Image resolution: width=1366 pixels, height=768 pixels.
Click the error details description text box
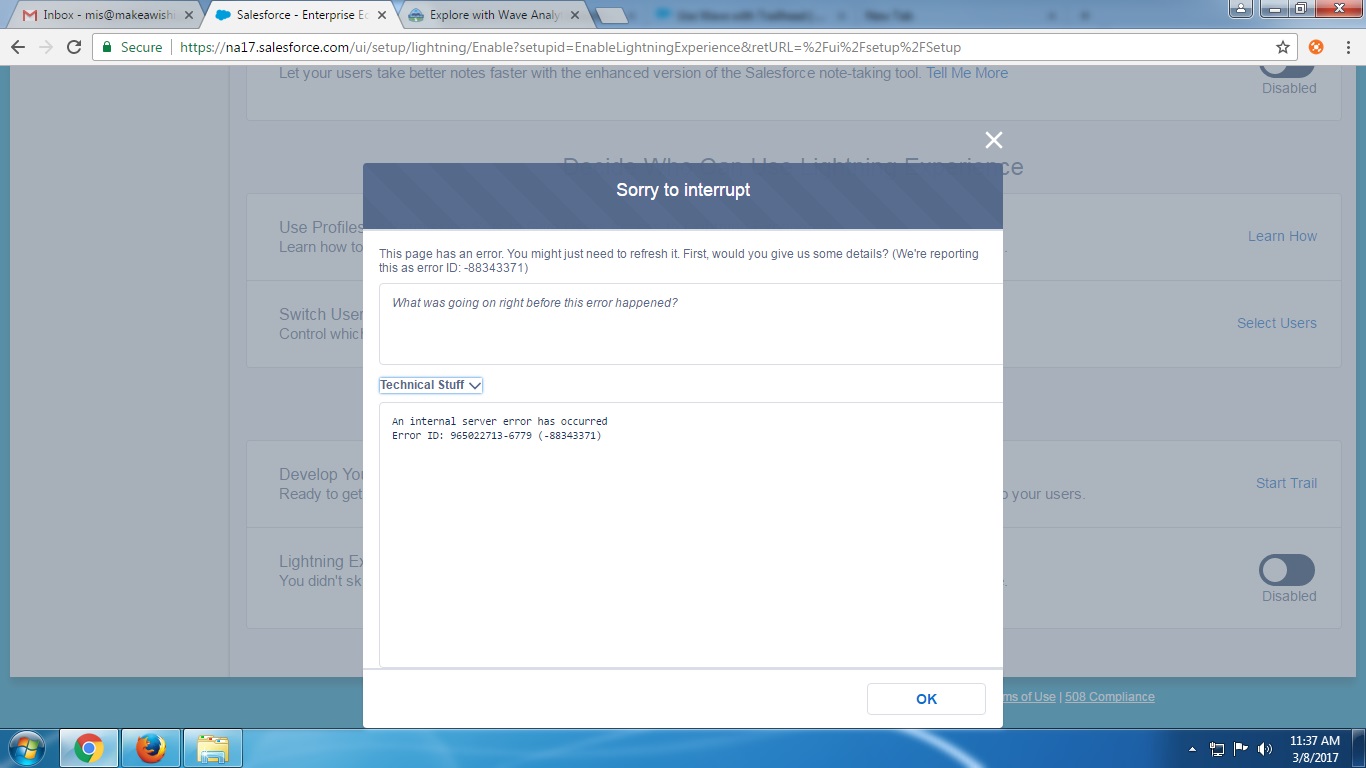point(691,324)
